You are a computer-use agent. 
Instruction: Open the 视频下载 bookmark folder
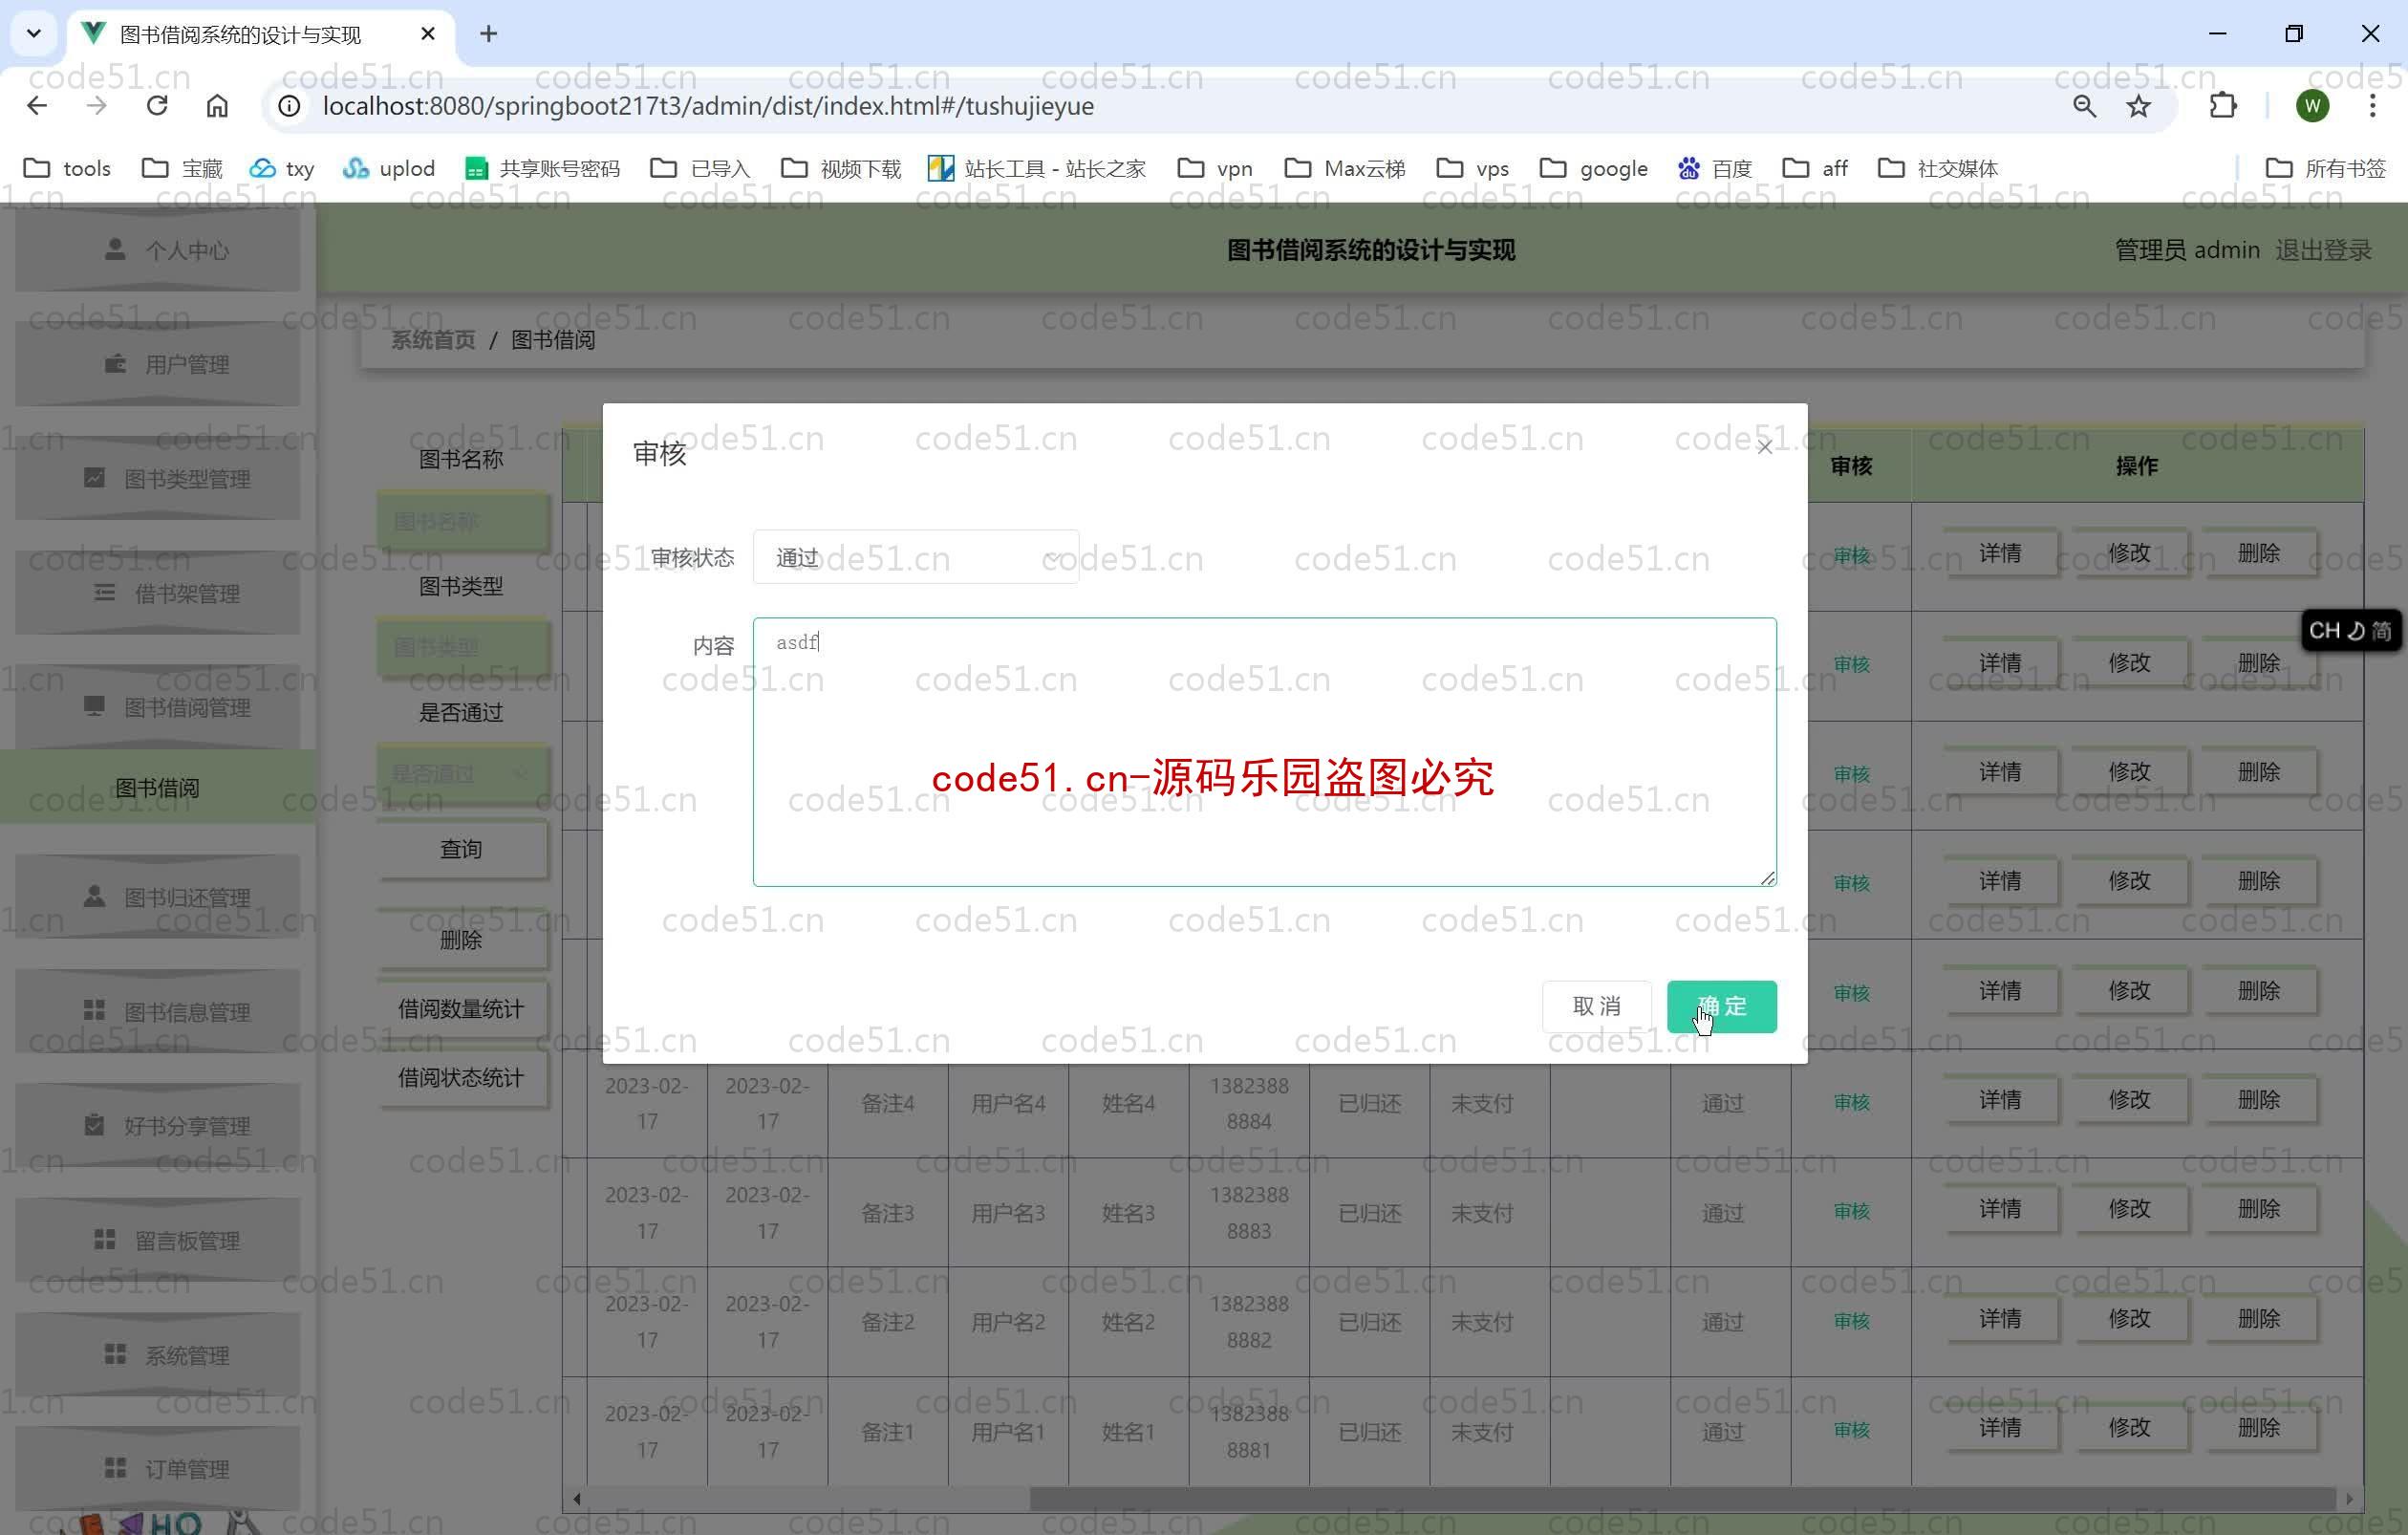[841, 168]
